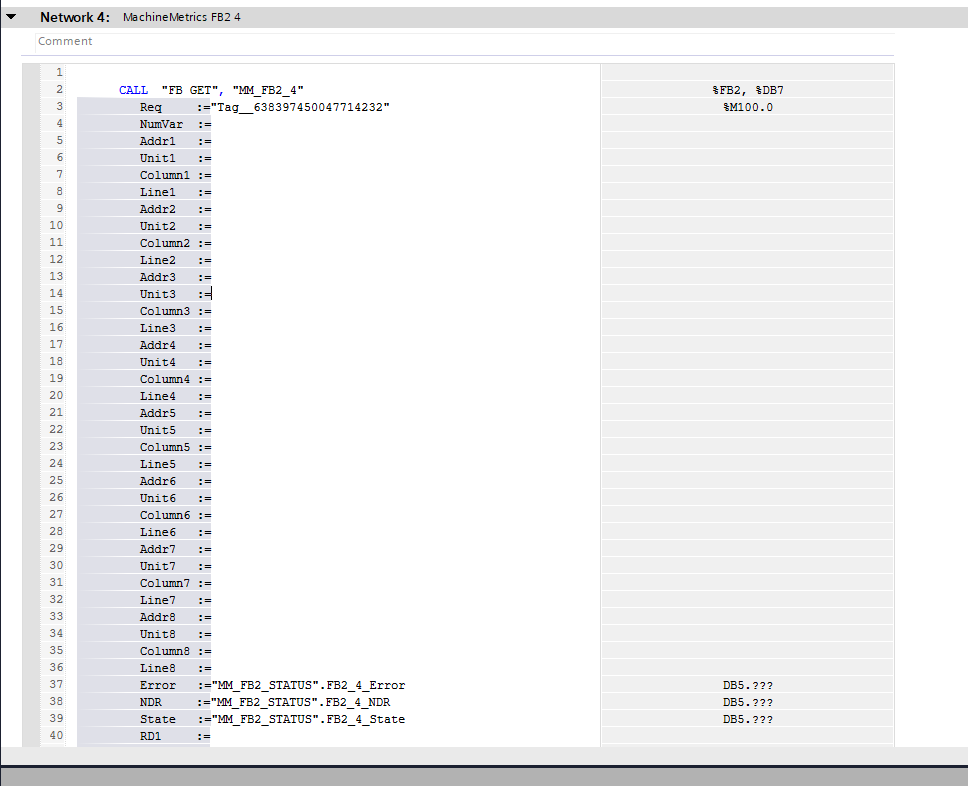Click the Line8 parameter line
The width and height of the screenshot is (968, 786).
point(157,667)
